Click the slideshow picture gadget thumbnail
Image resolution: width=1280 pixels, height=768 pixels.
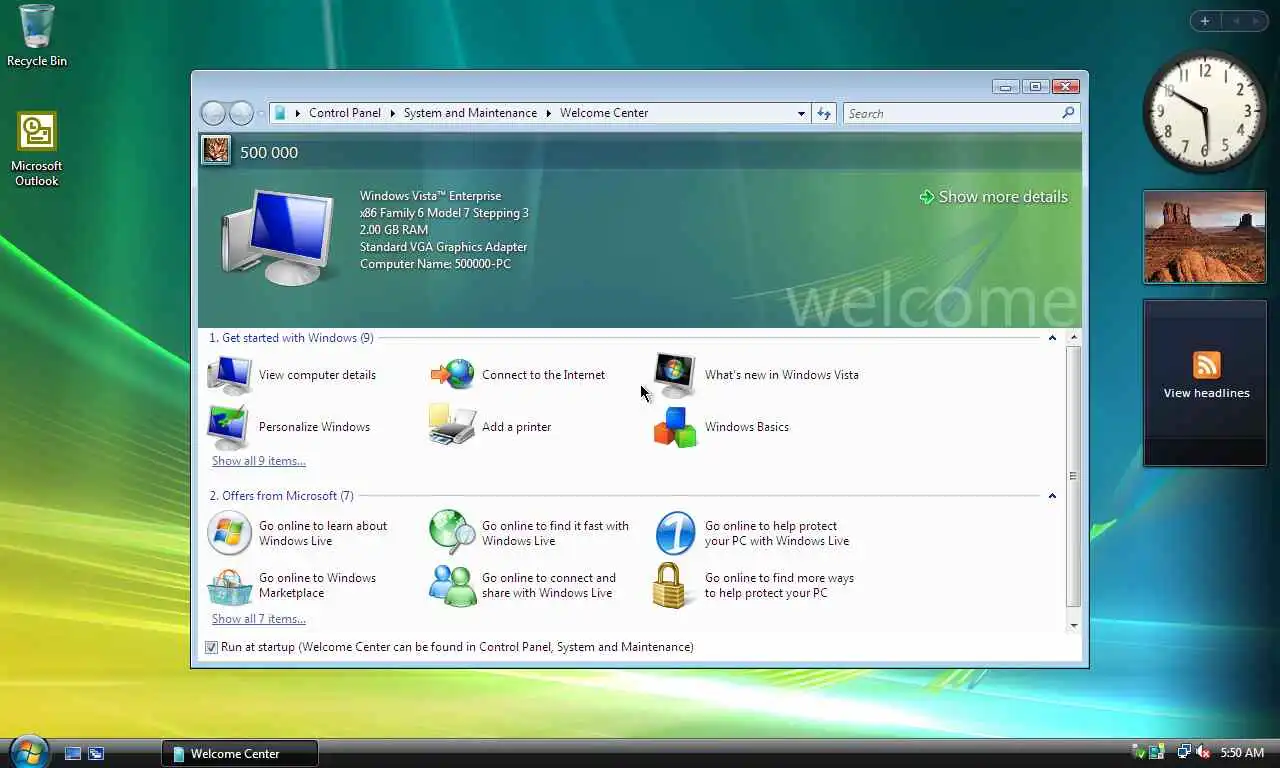(1205, 237)
